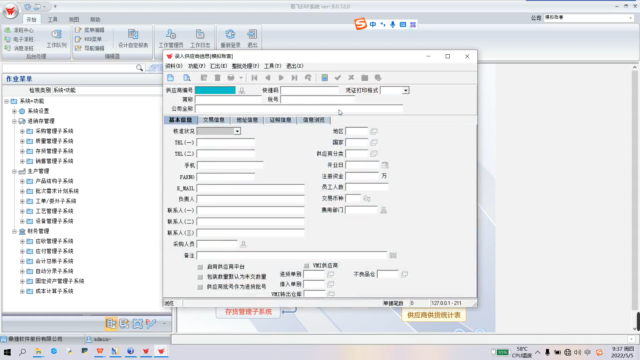Click the 供应商供货统计表 button
This screenshot has height=360, width=640.
433,315
